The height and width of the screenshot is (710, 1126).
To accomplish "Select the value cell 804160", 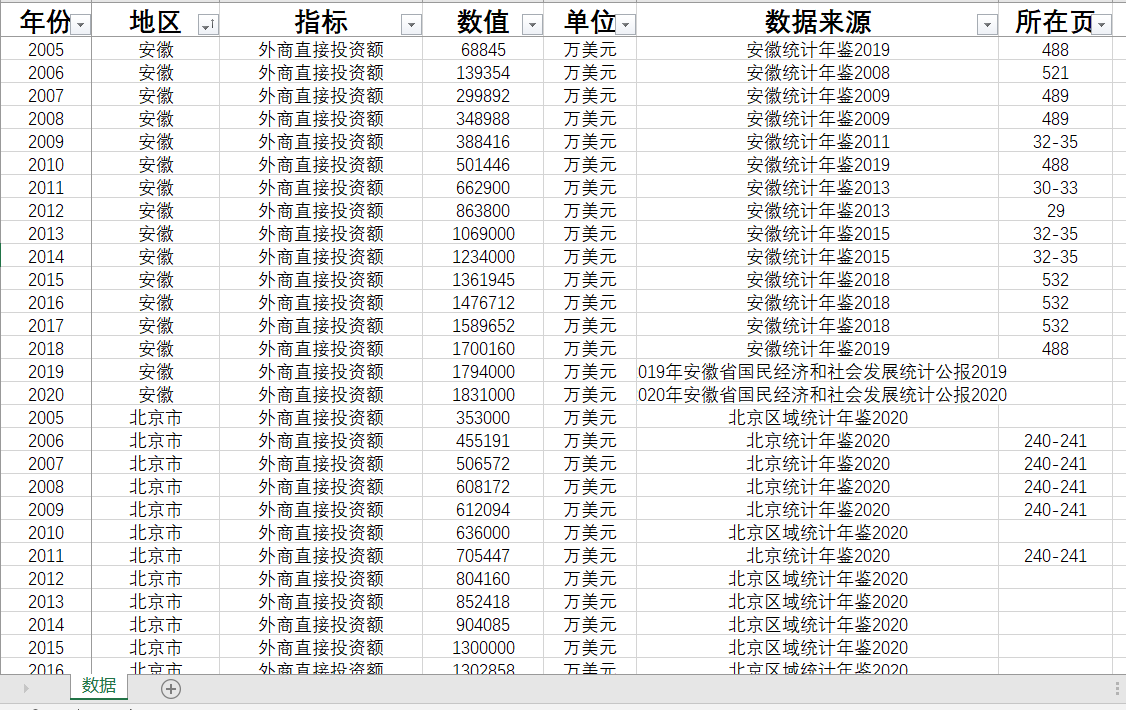I will click(483, 579).
